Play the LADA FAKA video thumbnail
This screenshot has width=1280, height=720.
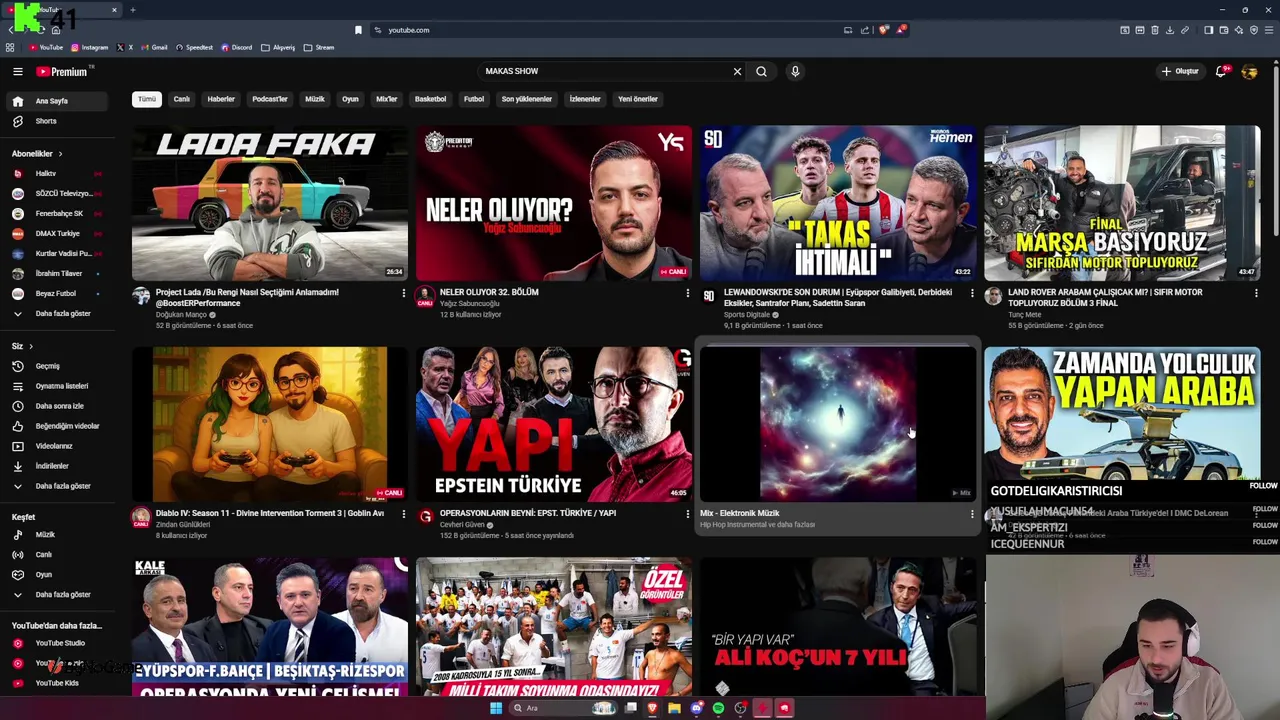coord(270,203)
